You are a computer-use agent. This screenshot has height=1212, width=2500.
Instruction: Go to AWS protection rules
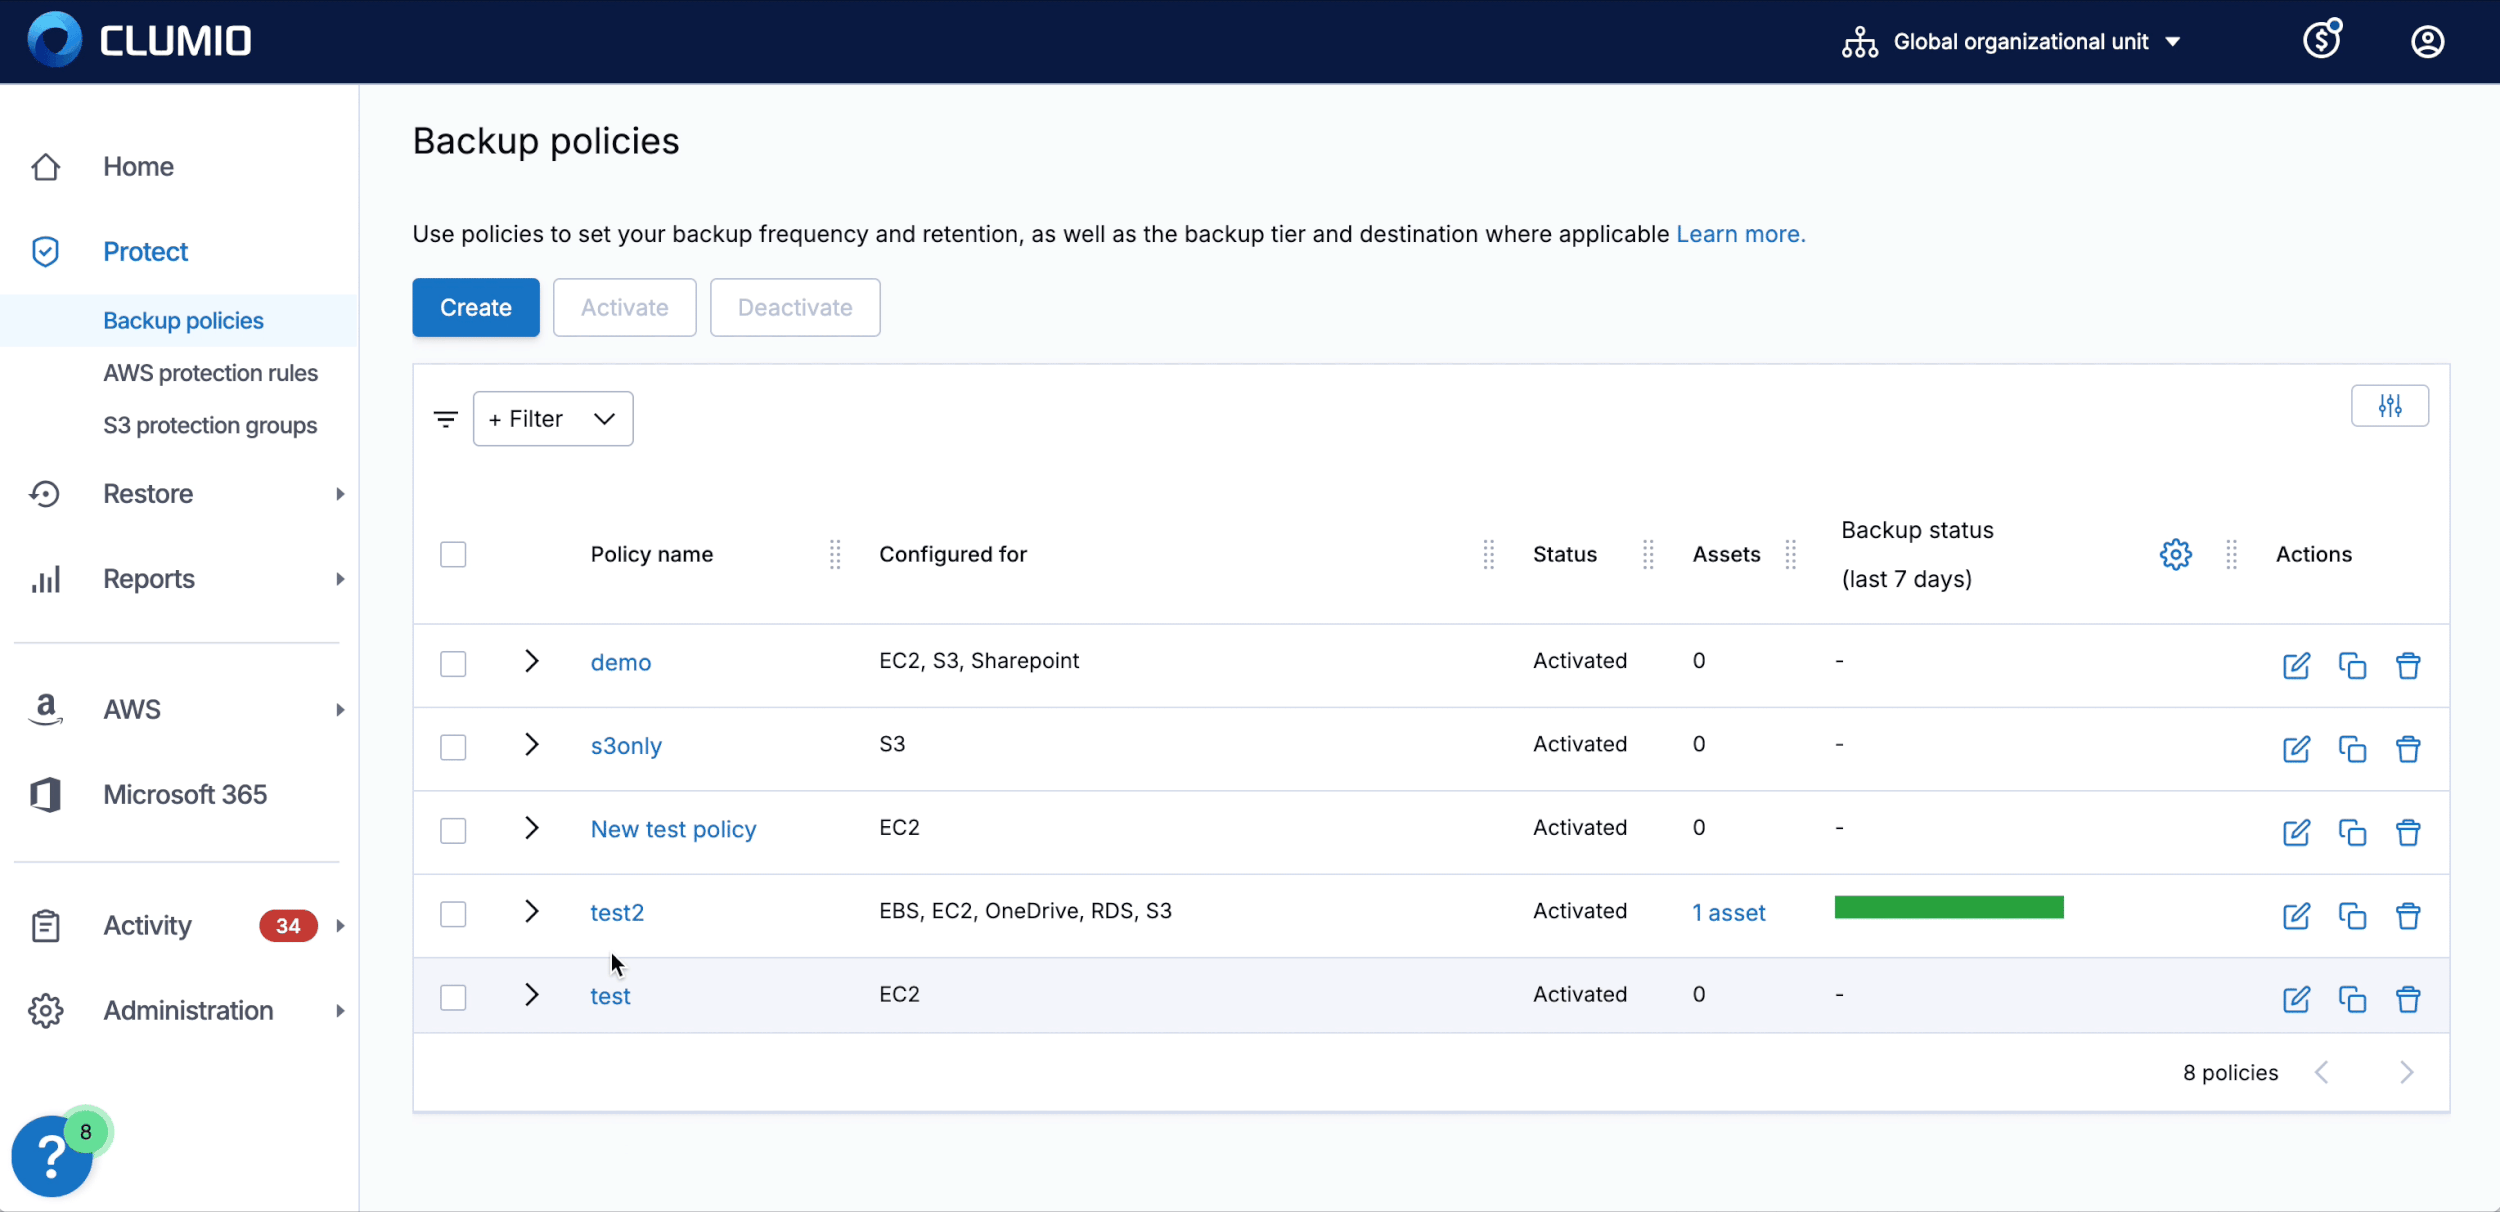(210, 373)
